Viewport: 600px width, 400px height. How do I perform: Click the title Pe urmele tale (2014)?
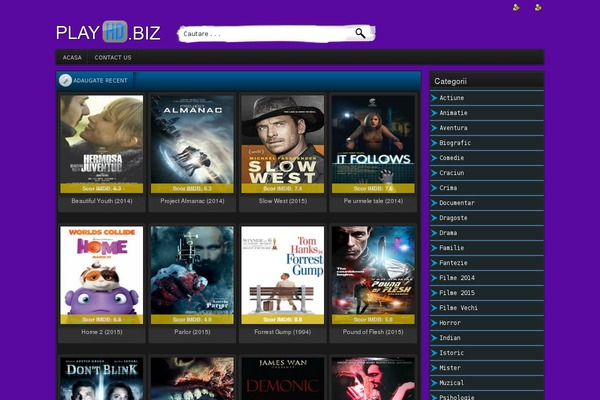click(x=373, y=201)
